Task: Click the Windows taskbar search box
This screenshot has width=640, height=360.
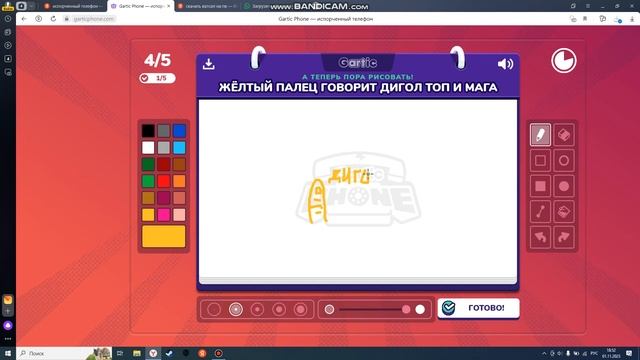Action: (64, 353)
